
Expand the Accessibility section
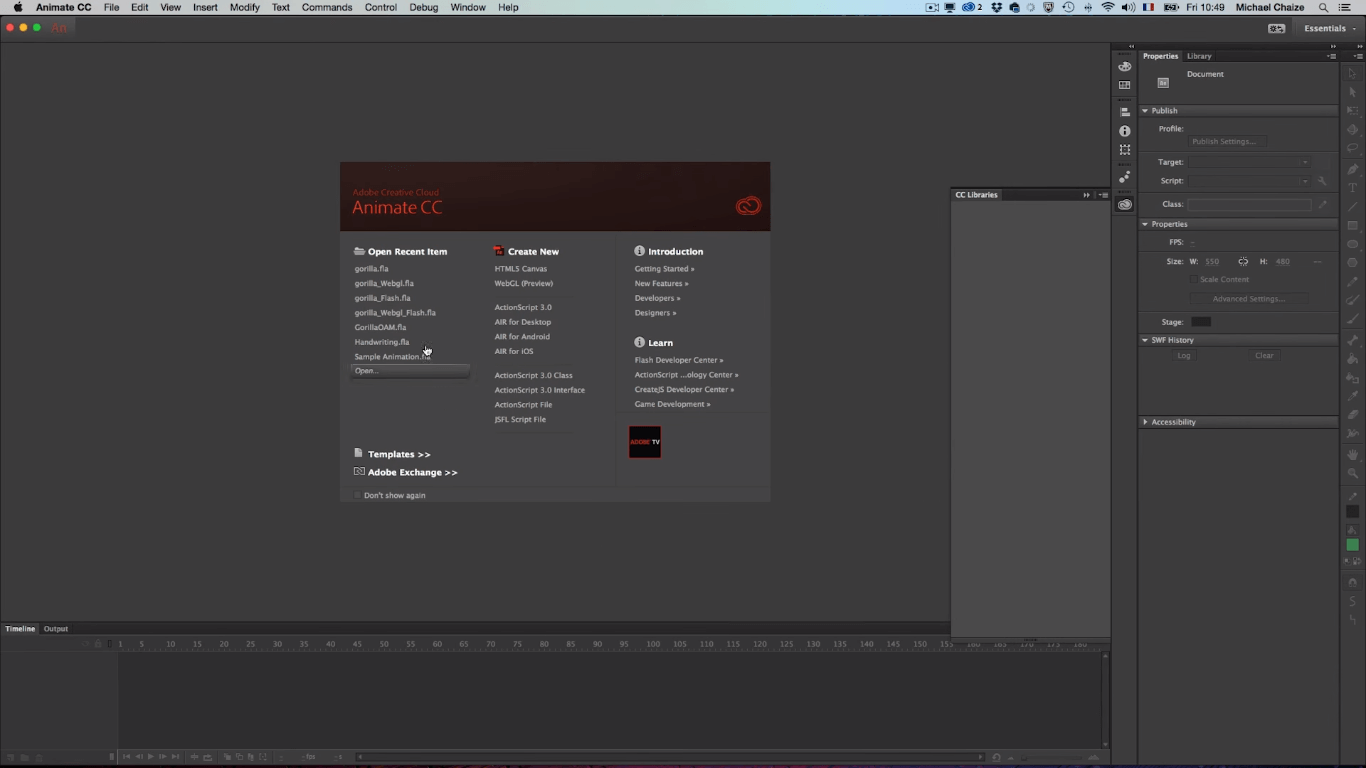click(x=1146, y=422)
